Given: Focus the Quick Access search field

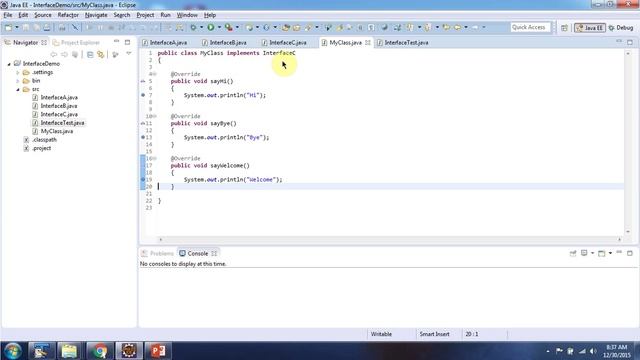Looking at the screenshot, I should [530, 27].
